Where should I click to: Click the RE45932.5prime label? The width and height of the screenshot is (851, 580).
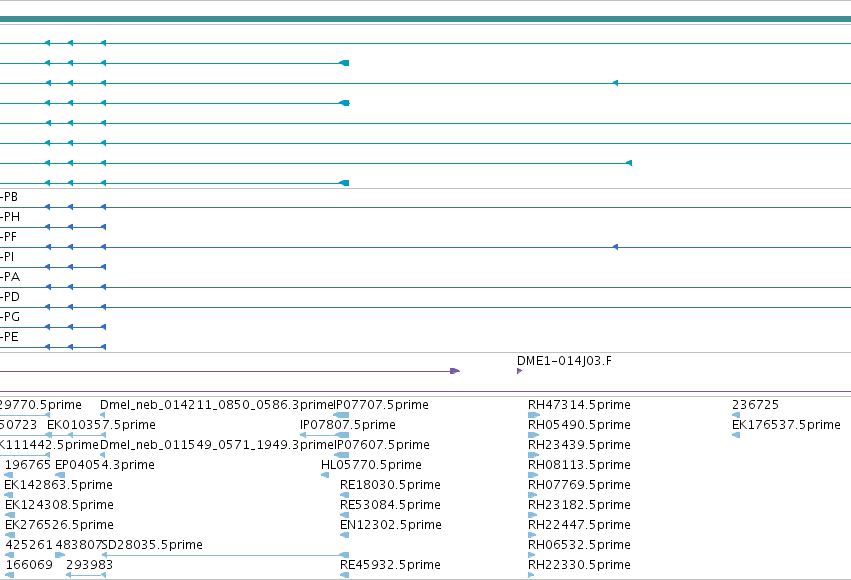(390, 565)
